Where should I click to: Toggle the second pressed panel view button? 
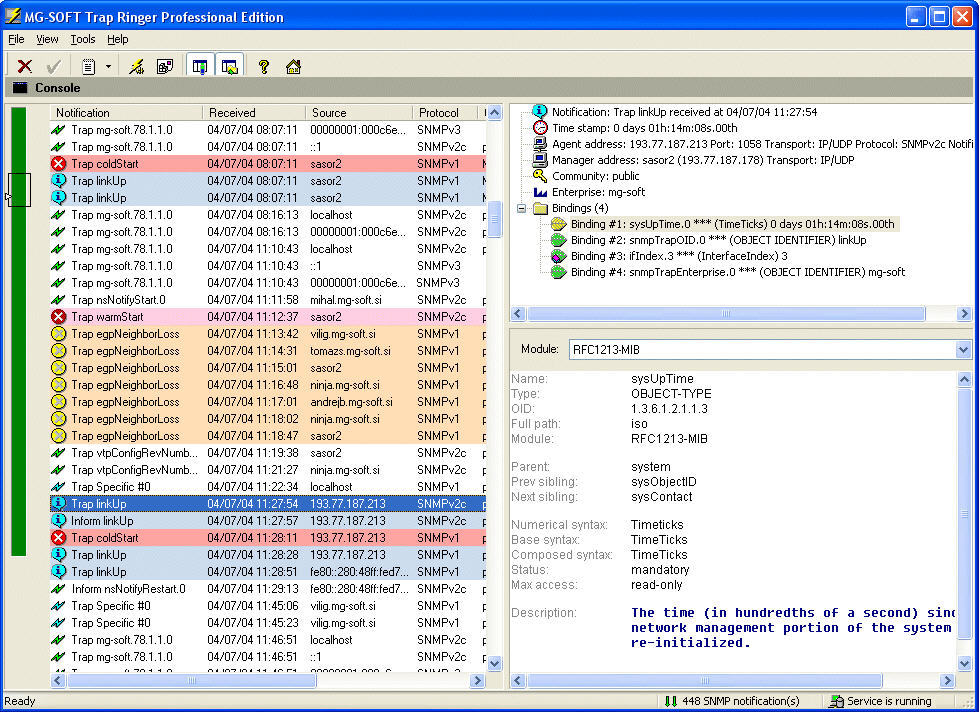(x=230, y=67)
